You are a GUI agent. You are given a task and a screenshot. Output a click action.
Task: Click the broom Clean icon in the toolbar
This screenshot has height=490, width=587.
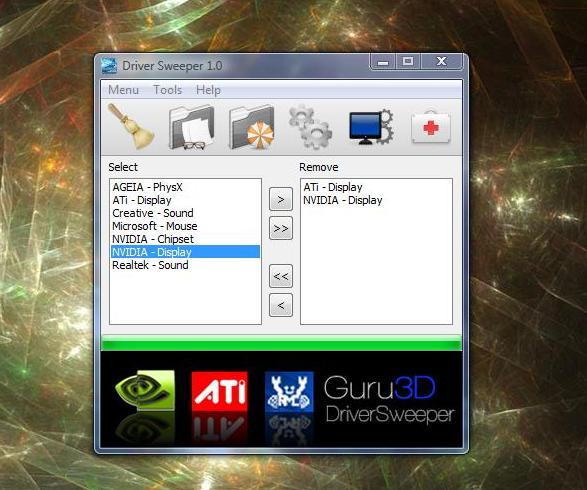point(131,127)
